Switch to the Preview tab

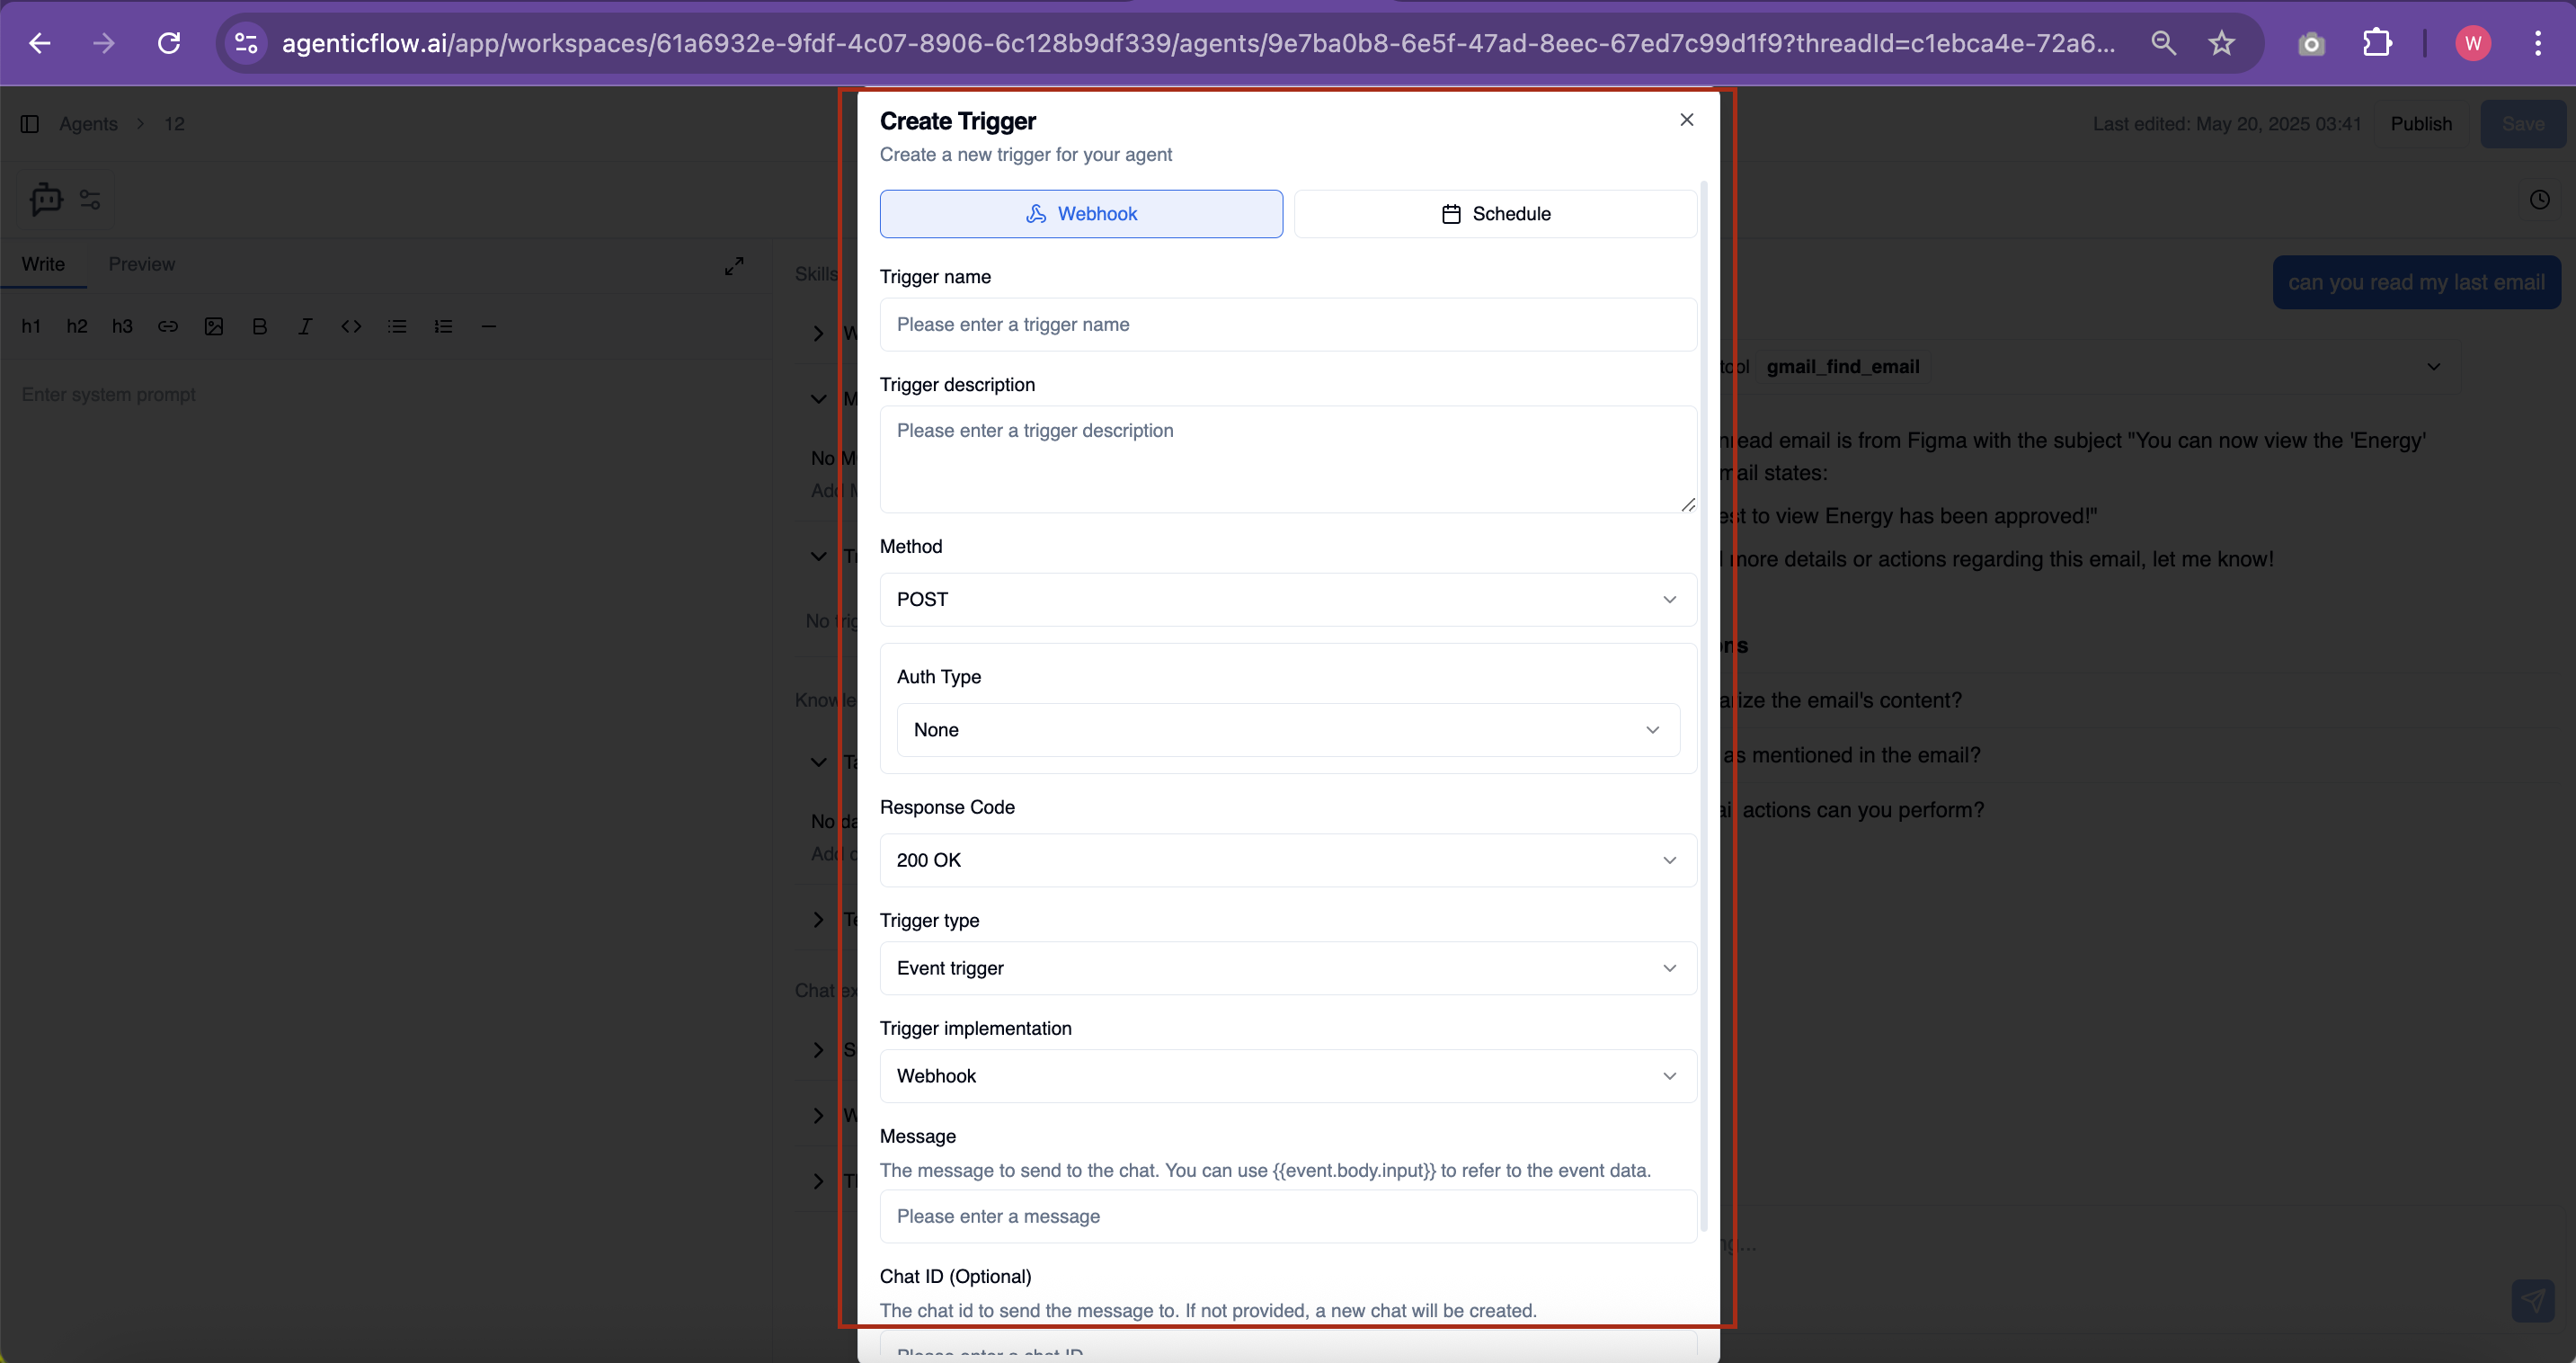(141, 264)
